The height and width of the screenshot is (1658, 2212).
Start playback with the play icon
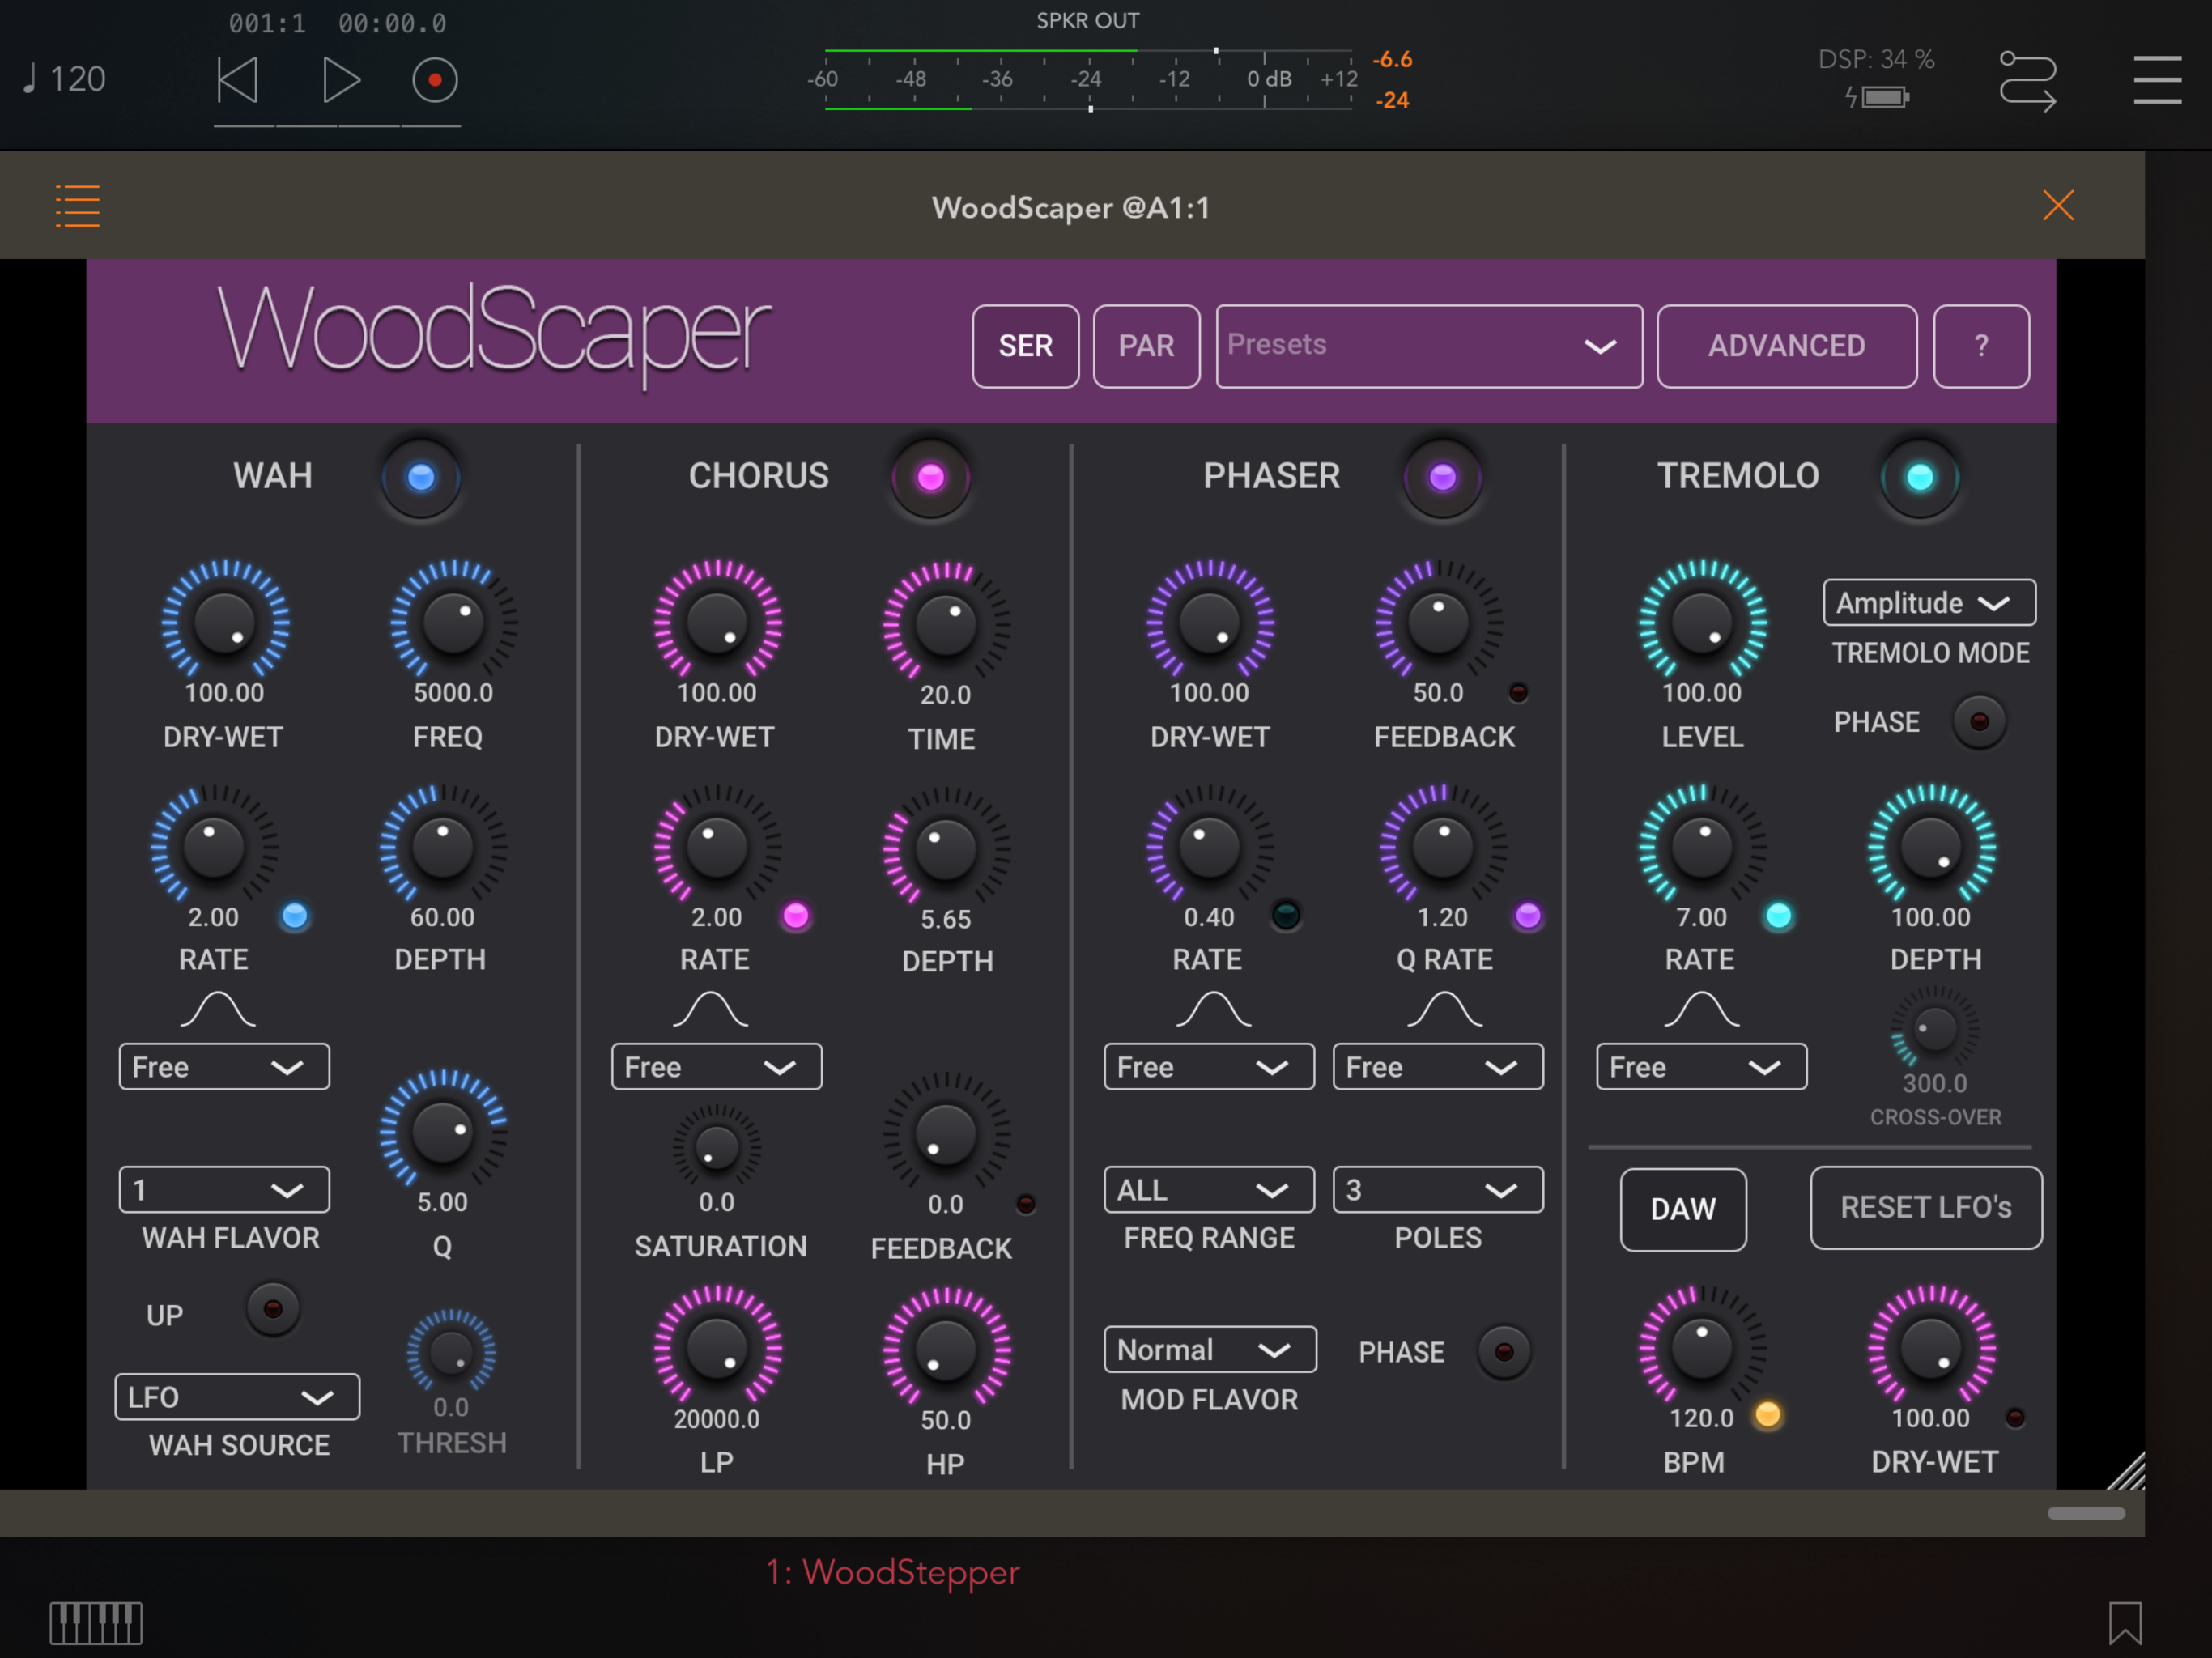coord(341,80)
